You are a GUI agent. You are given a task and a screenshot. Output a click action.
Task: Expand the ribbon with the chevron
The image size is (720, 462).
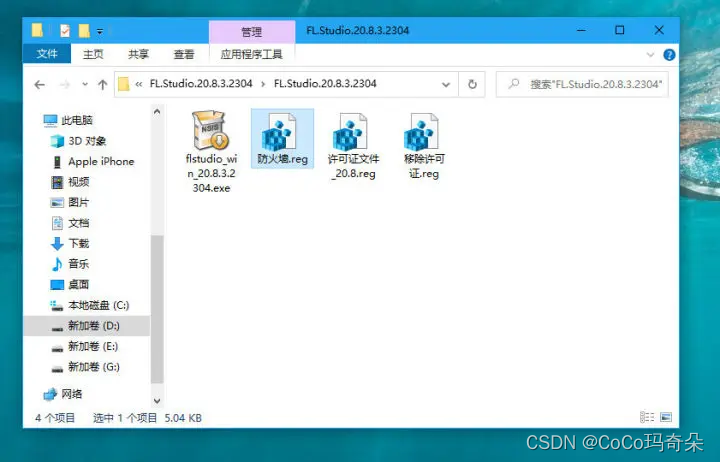click(x=650, y=55)
